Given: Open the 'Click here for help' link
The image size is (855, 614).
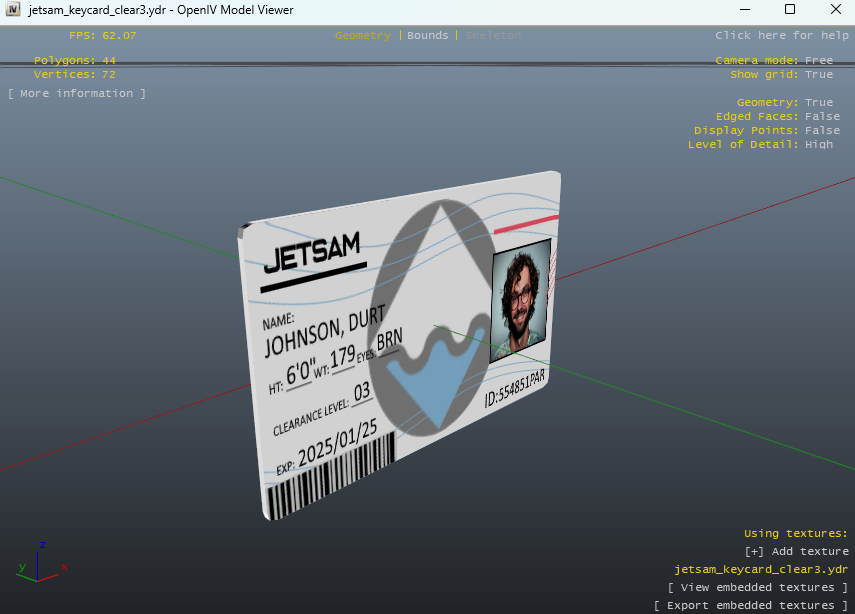Looking at the screenshot, I should click(782, 35).
